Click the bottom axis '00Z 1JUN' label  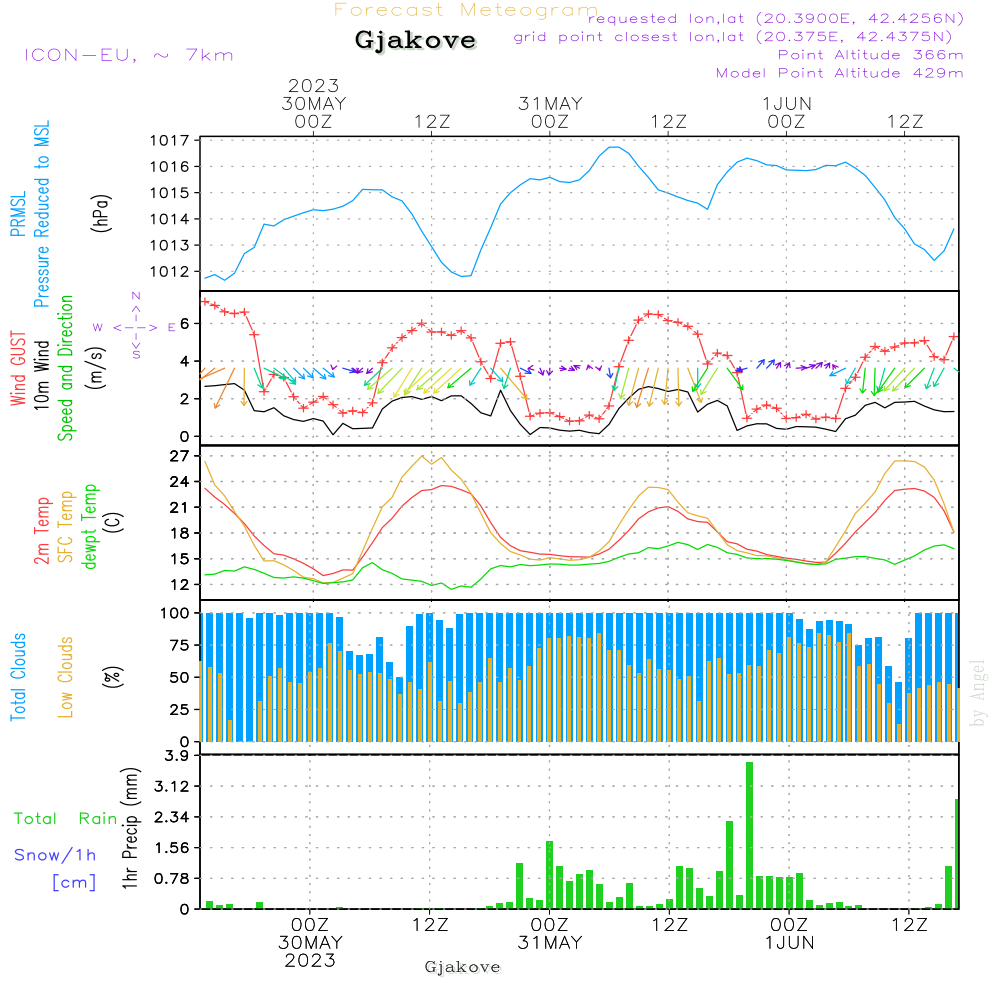click(790, 934)
